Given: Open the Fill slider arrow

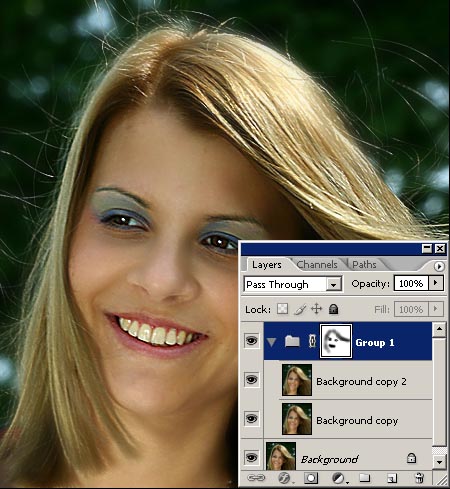Looking at the screenshot, I should tap(436, 309).
